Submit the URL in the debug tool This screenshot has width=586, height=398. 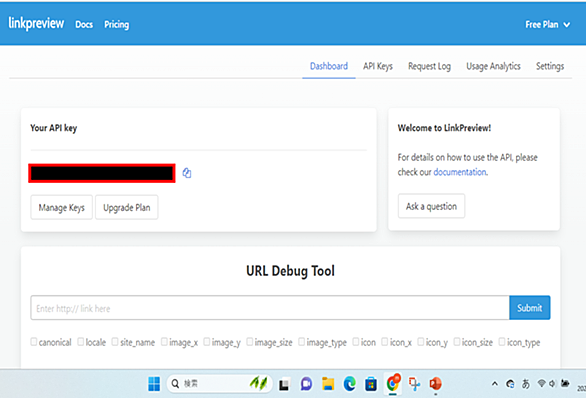click(530, 308)
